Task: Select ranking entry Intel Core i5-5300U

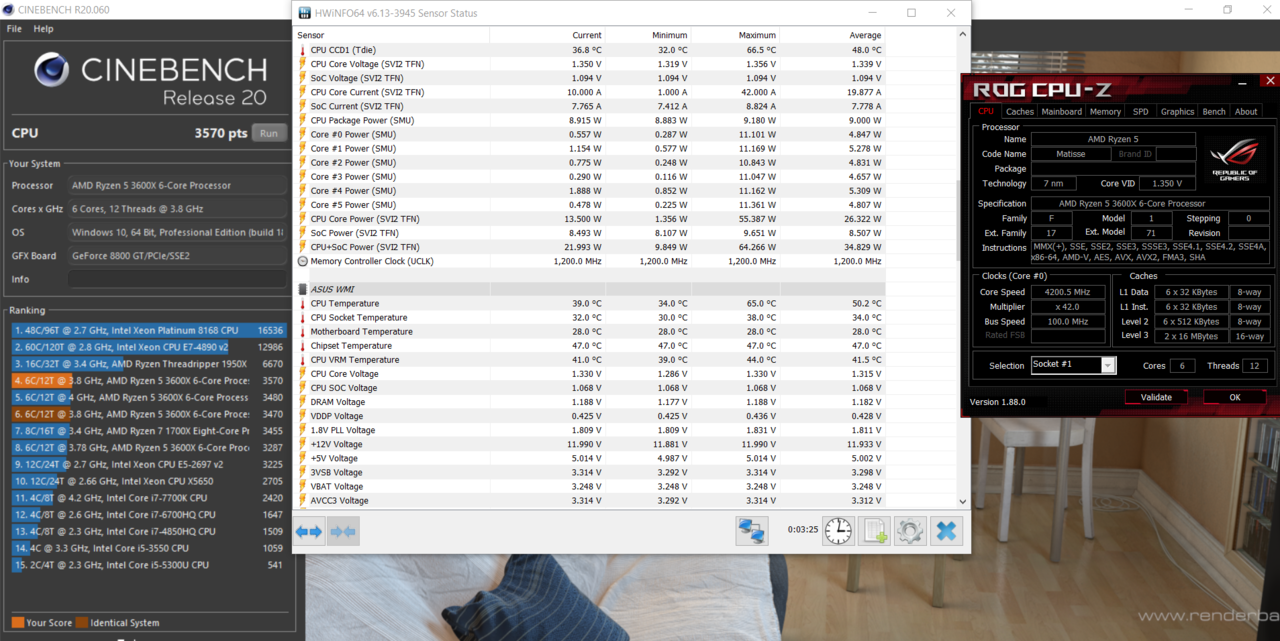Action: pyautogui.click(x=149, y=565)
